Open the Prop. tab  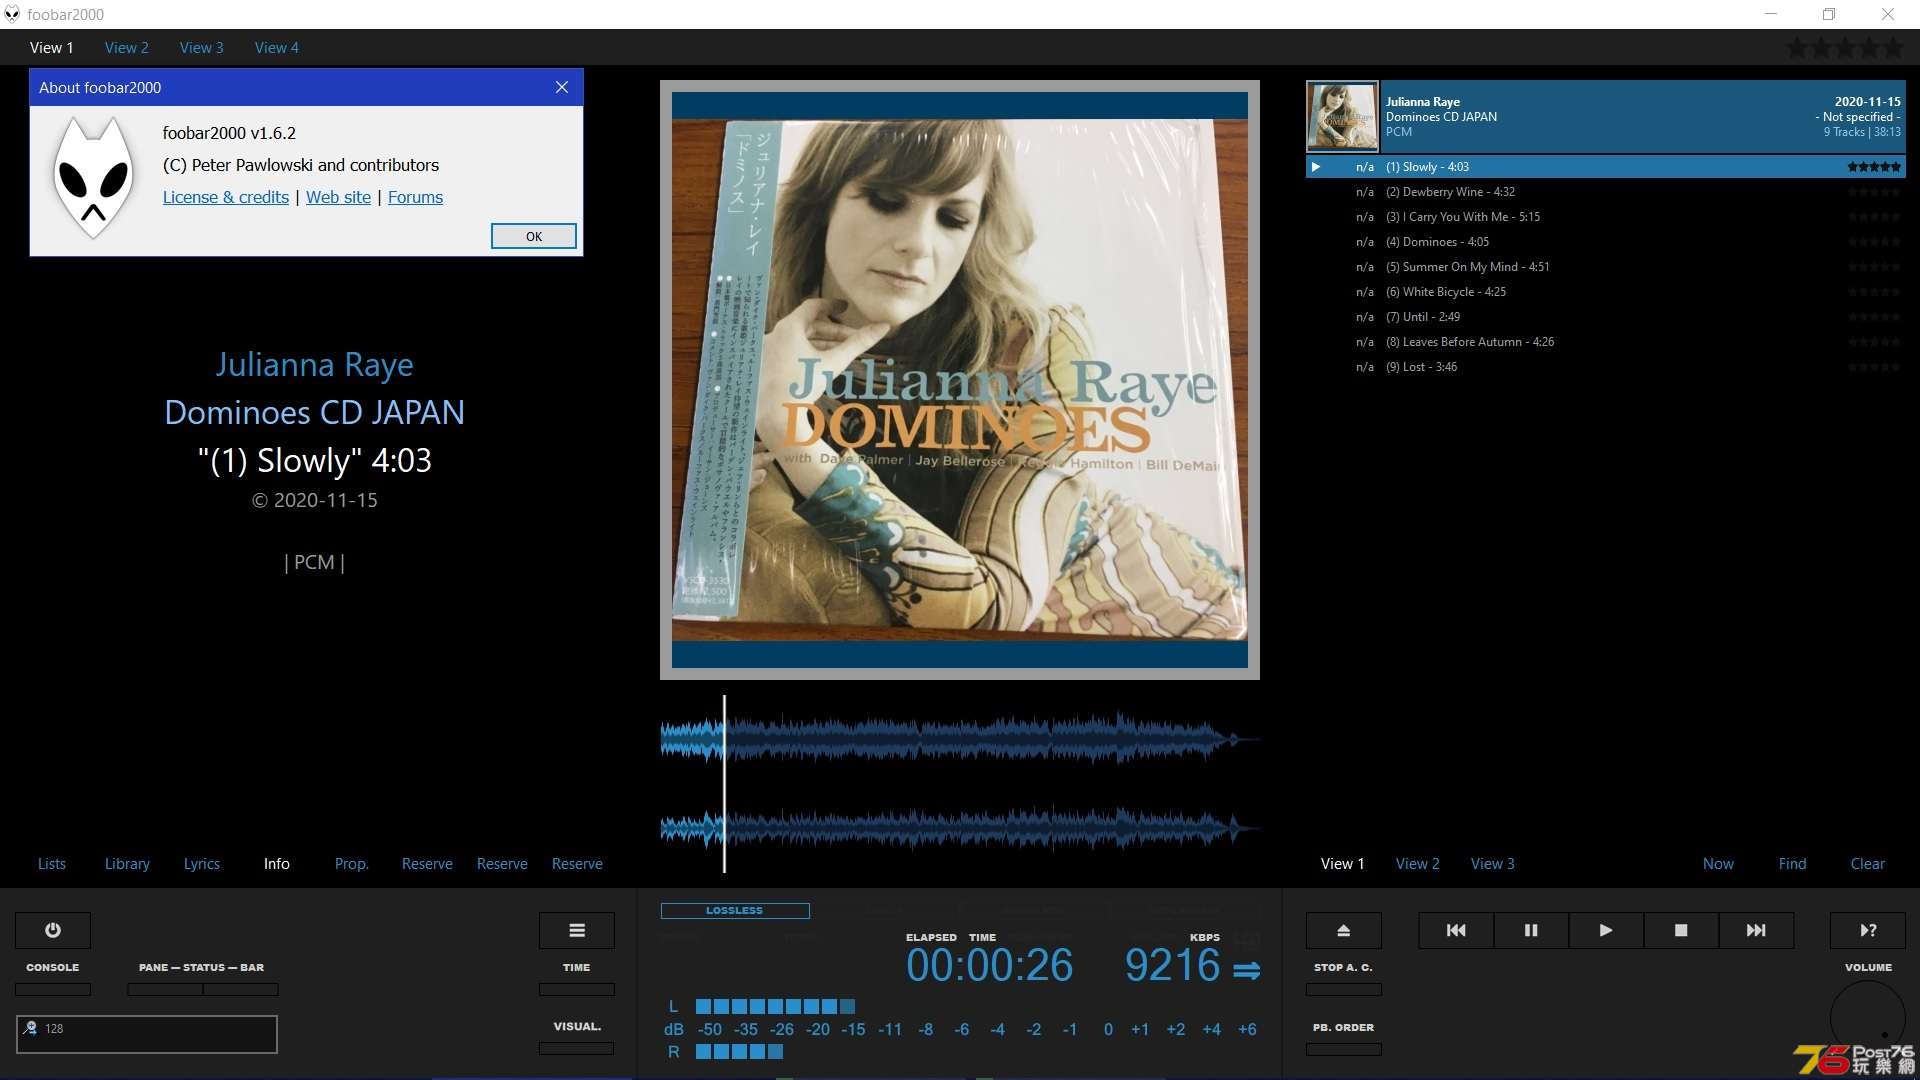click(x=352, y=863)
